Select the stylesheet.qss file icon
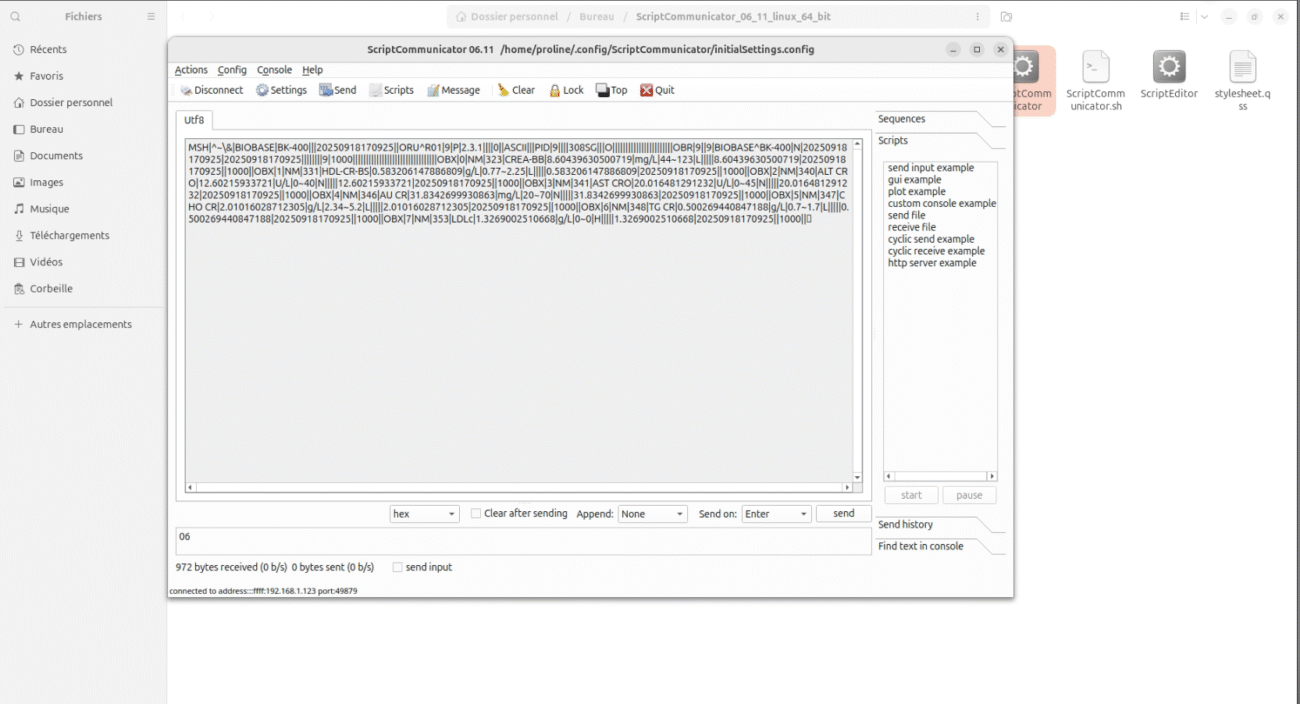1300x704 pixels. pos(1242,80)
